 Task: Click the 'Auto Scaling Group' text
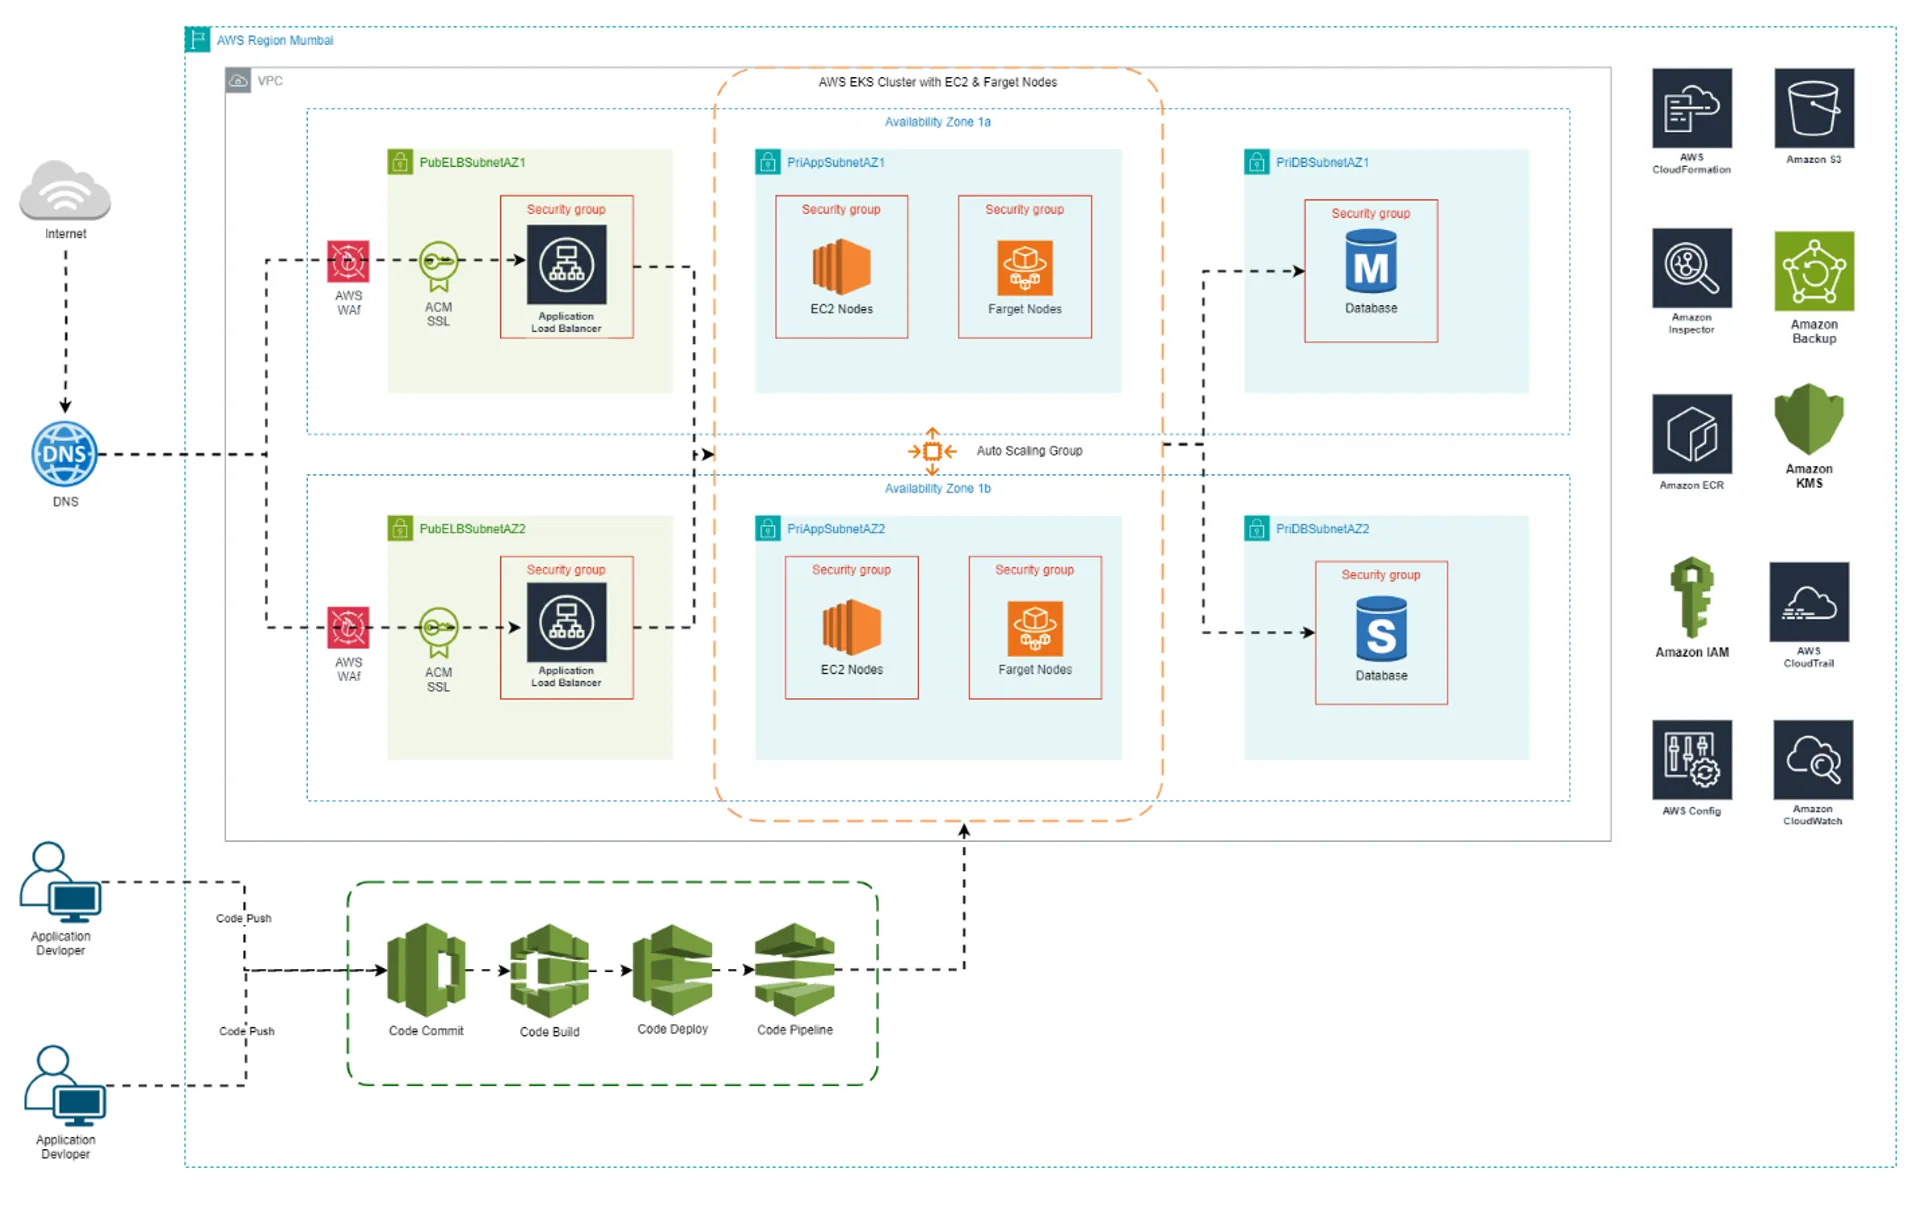click(x=1029, y=451)
